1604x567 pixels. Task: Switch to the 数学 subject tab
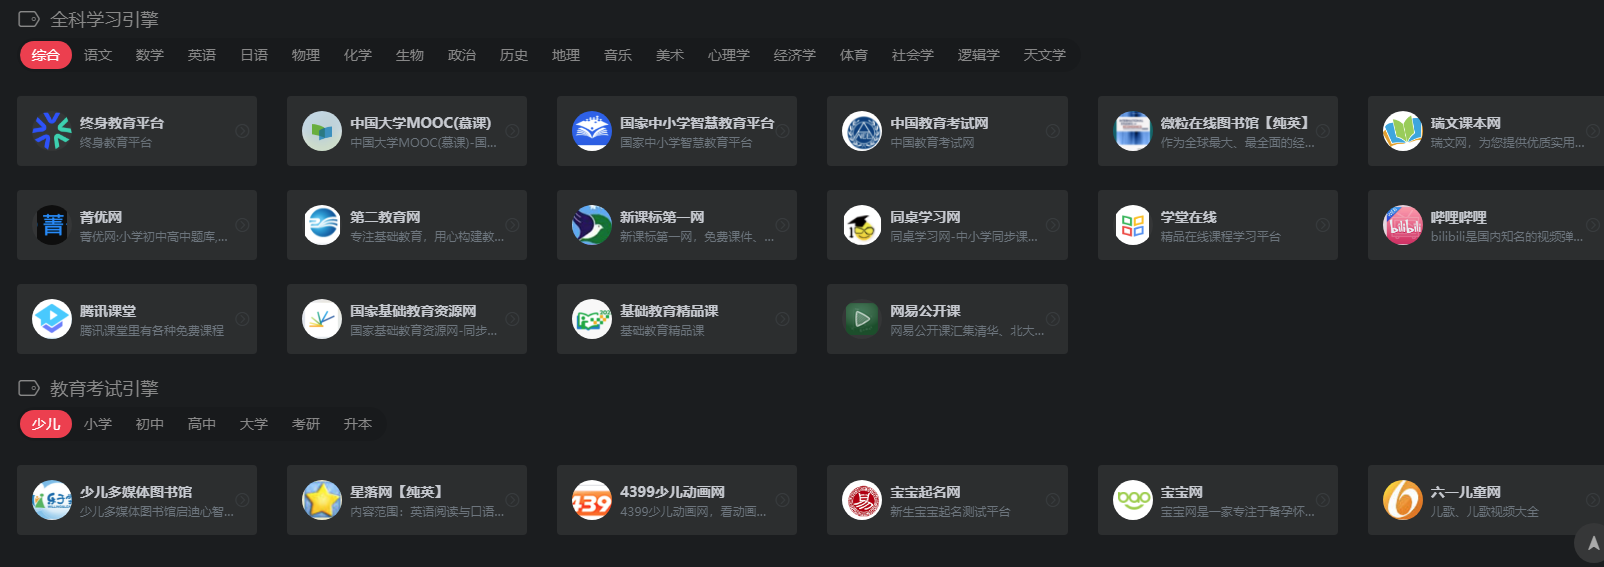pyautogui.click(x=150, y=55)
